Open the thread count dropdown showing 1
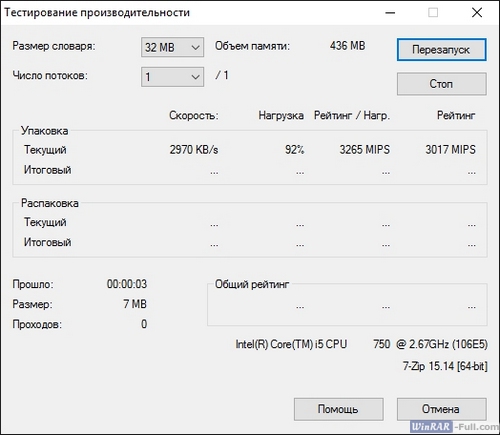 172,77
